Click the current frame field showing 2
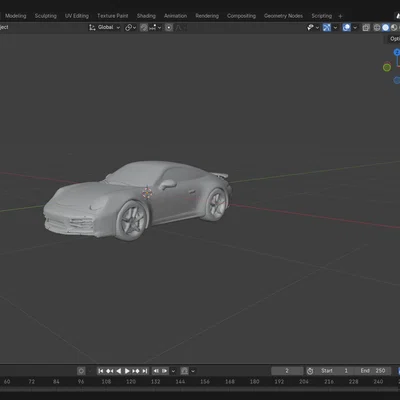Screen dimensions: 400x400 point(287,371)
